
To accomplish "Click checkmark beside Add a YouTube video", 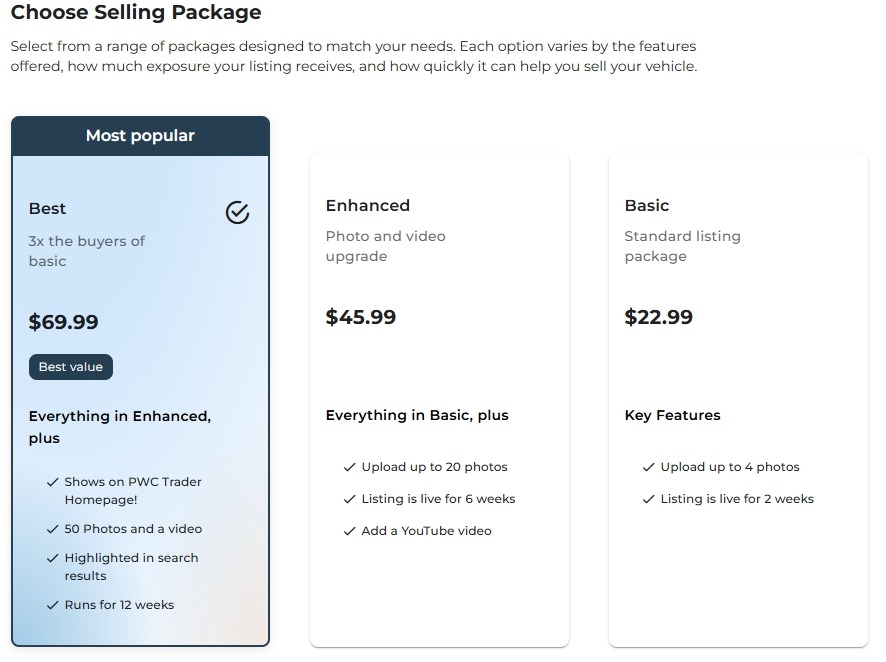I will coord(349,531).
